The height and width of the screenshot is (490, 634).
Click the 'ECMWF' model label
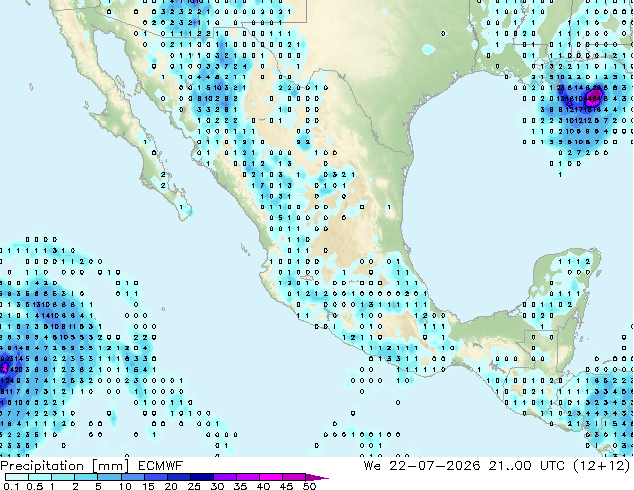[161, 466]
